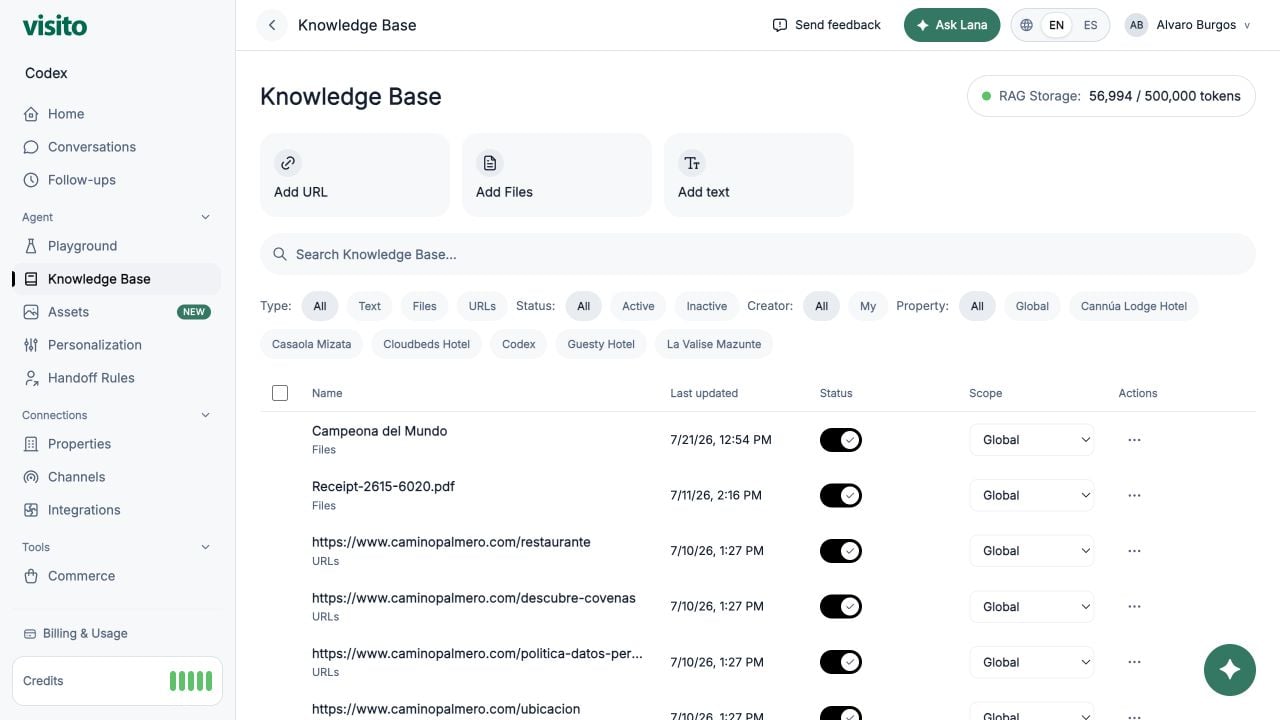This screenshot has width=1280, height=720.
Task: Click the Send feedback speech icon
Action: (780, 25)
